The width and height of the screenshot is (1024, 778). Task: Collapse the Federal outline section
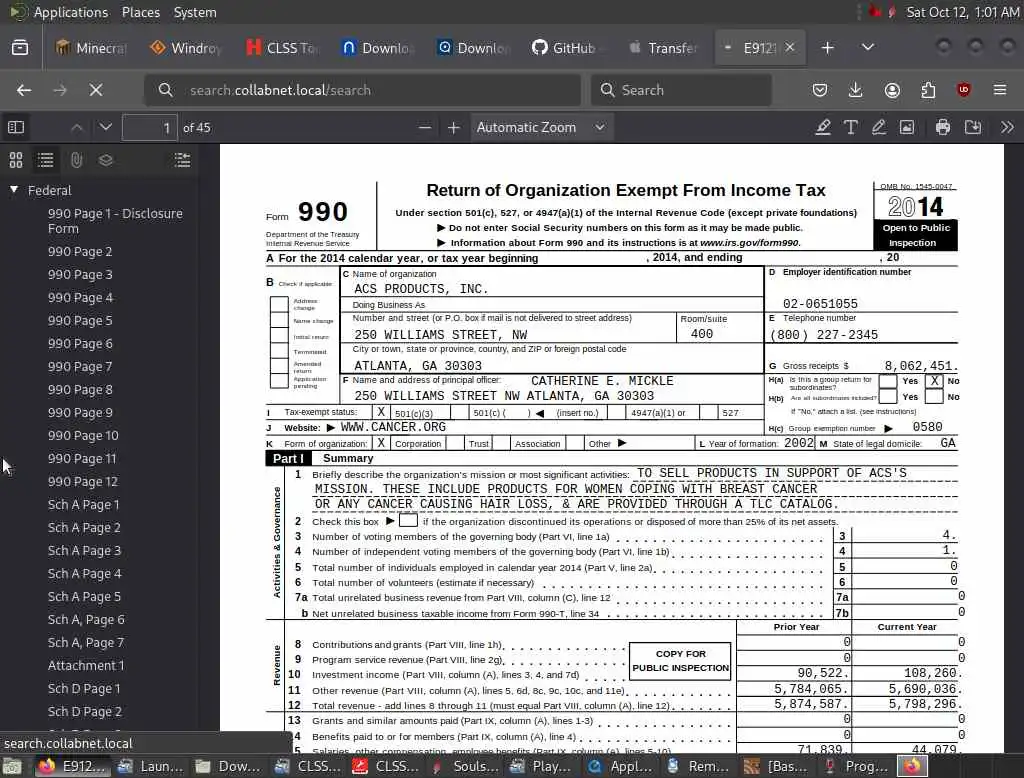14,190
